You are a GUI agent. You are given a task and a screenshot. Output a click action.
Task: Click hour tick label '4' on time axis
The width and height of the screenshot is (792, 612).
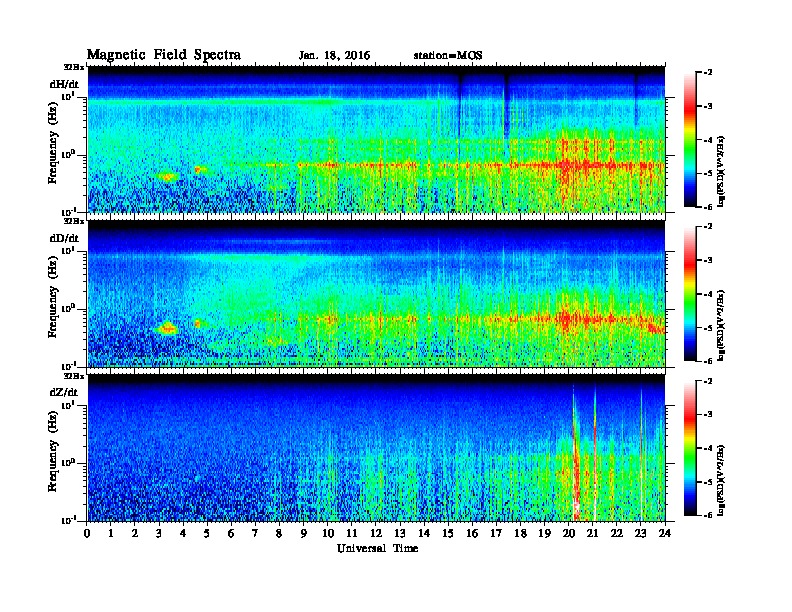click(183, 533)
